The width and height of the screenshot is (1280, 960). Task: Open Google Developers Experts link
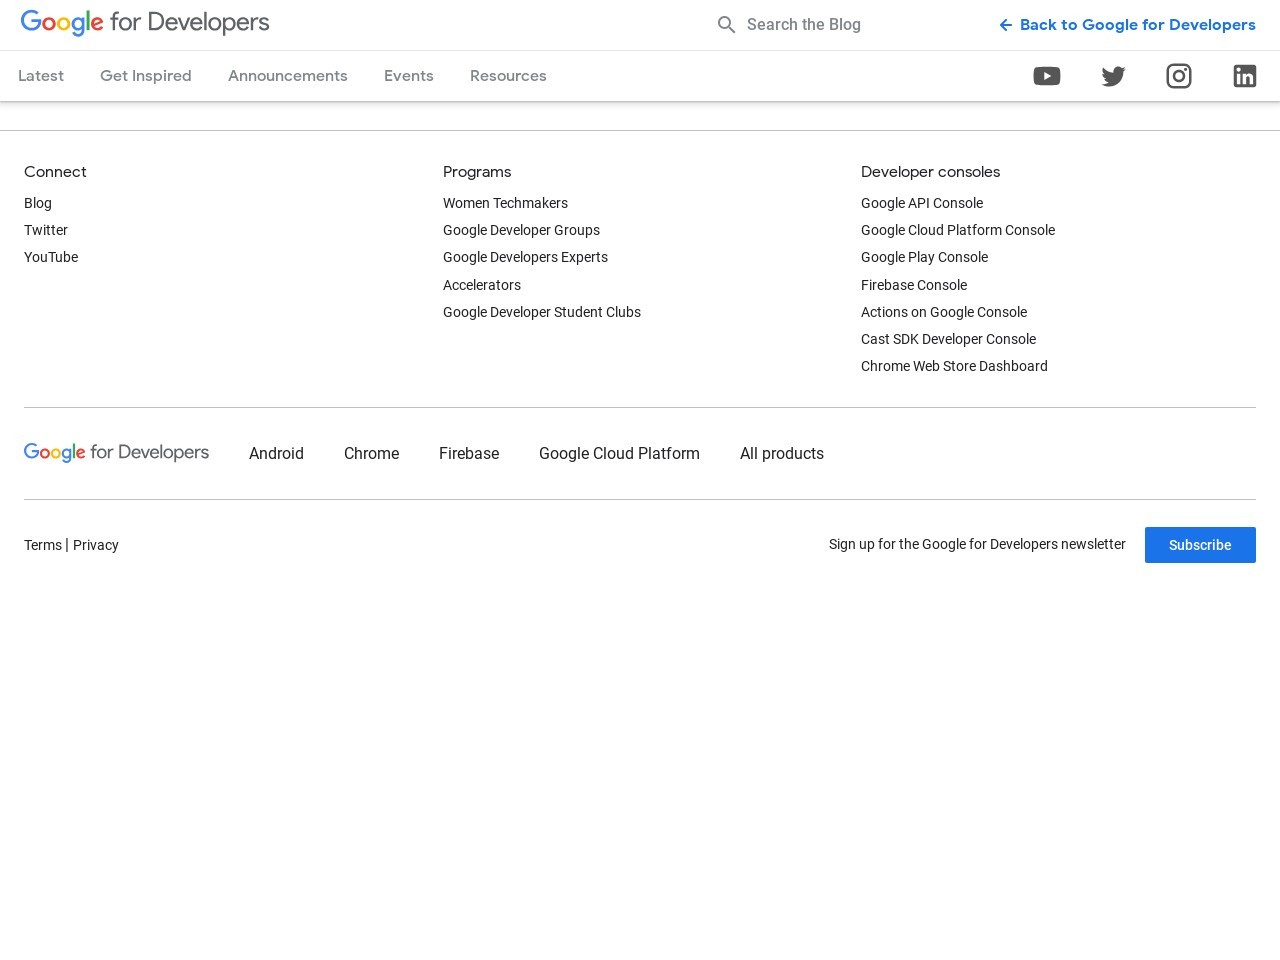(x=525, y=257)
